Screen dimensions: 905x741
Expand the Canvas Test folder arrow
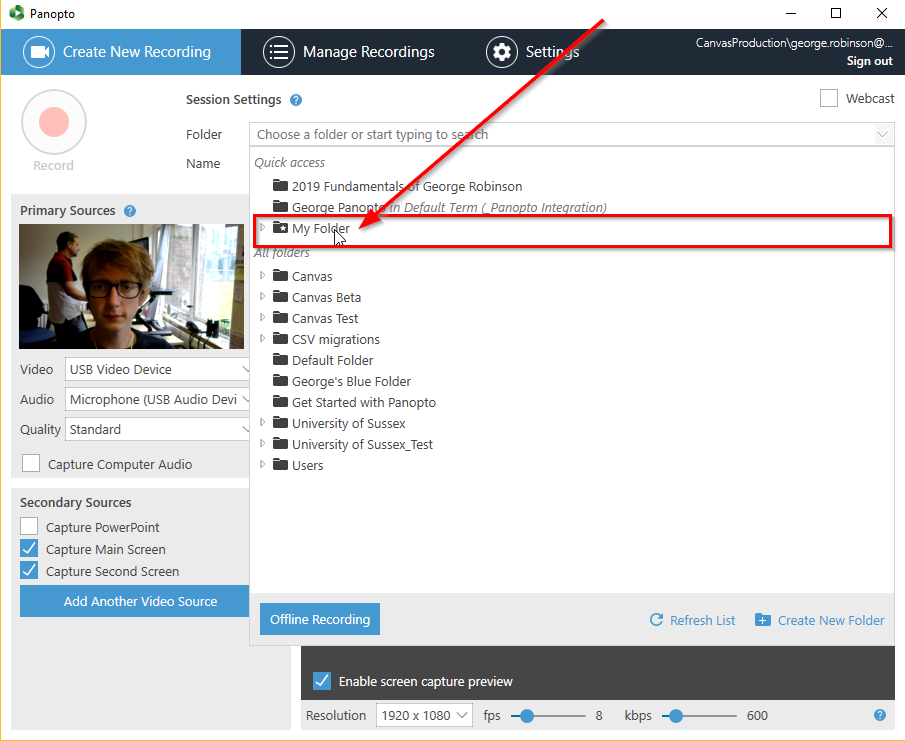(x=262, y=317)
